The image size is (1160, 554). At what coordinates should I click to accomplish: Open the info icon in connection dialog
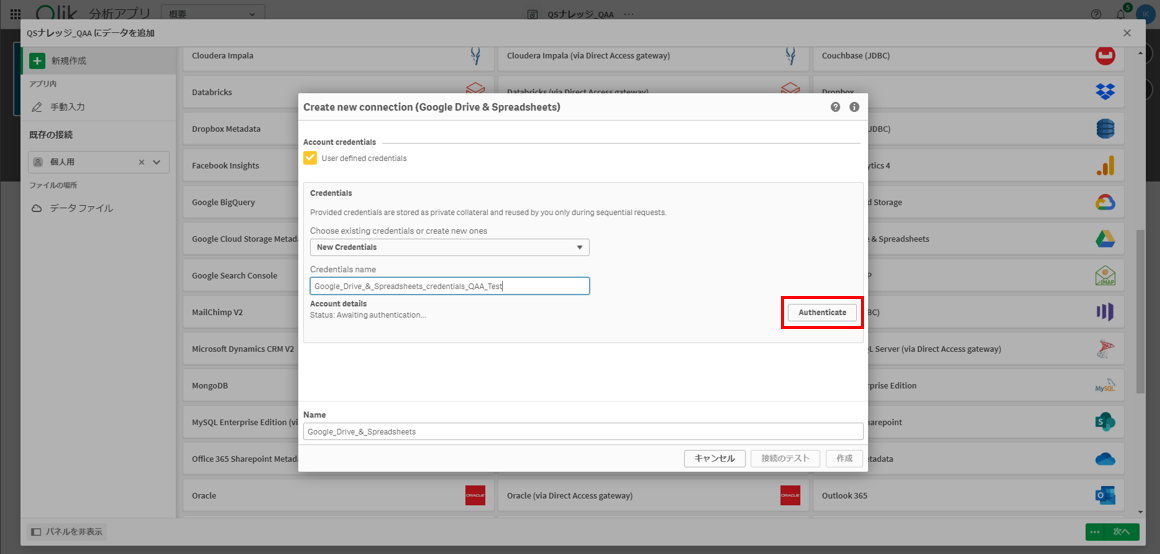[854, 107]
